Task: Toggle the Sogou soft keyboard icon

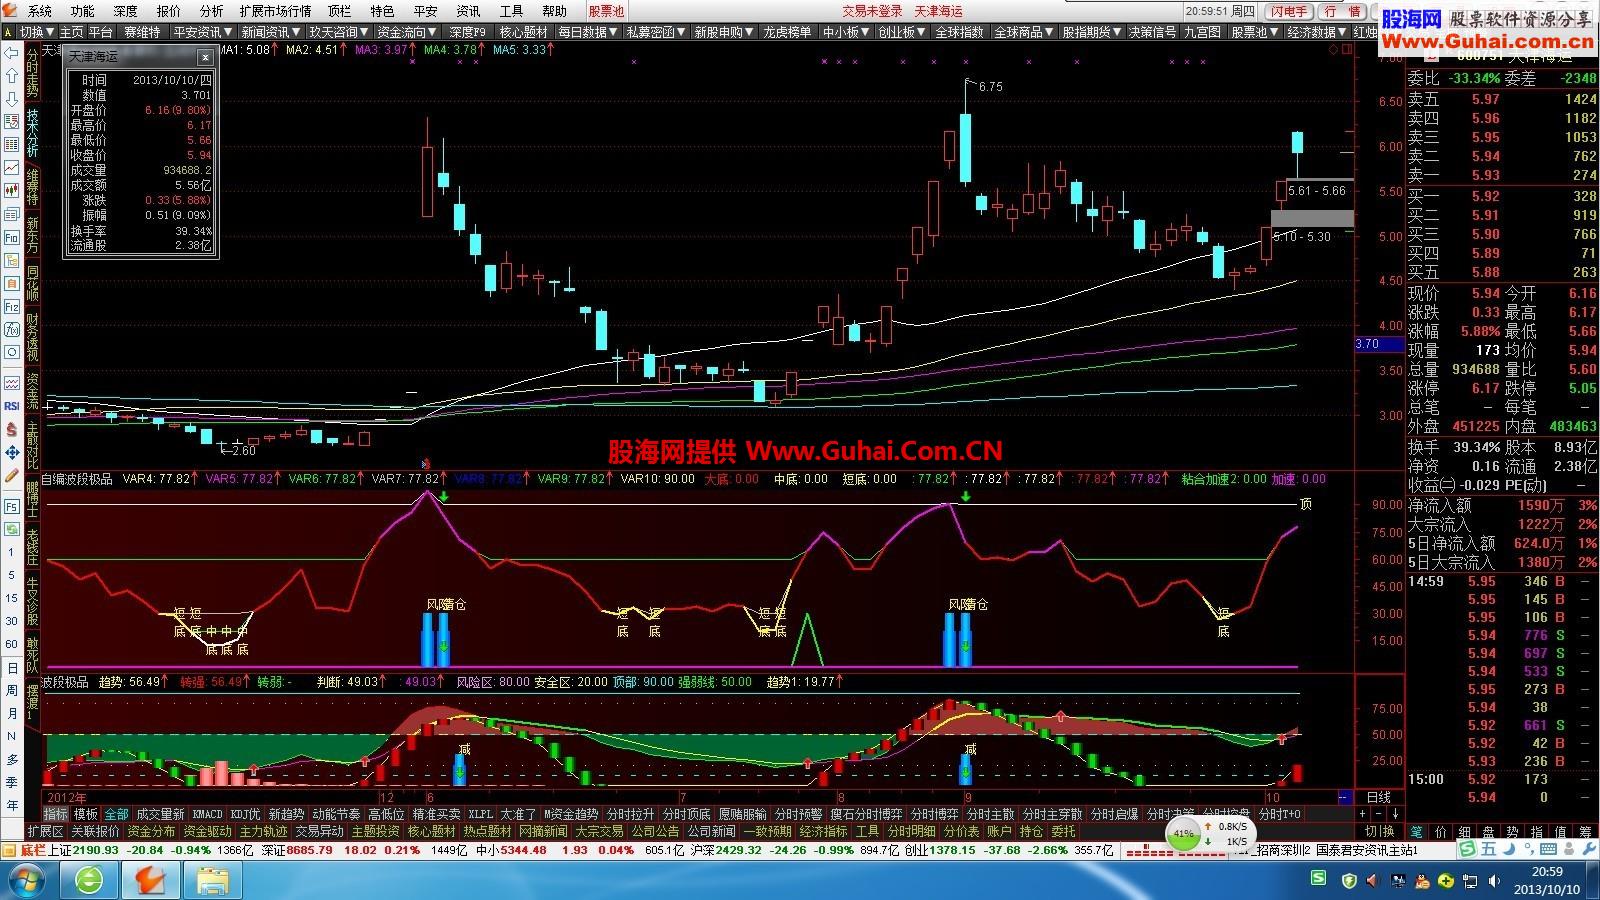Action: pos(1549,849)
